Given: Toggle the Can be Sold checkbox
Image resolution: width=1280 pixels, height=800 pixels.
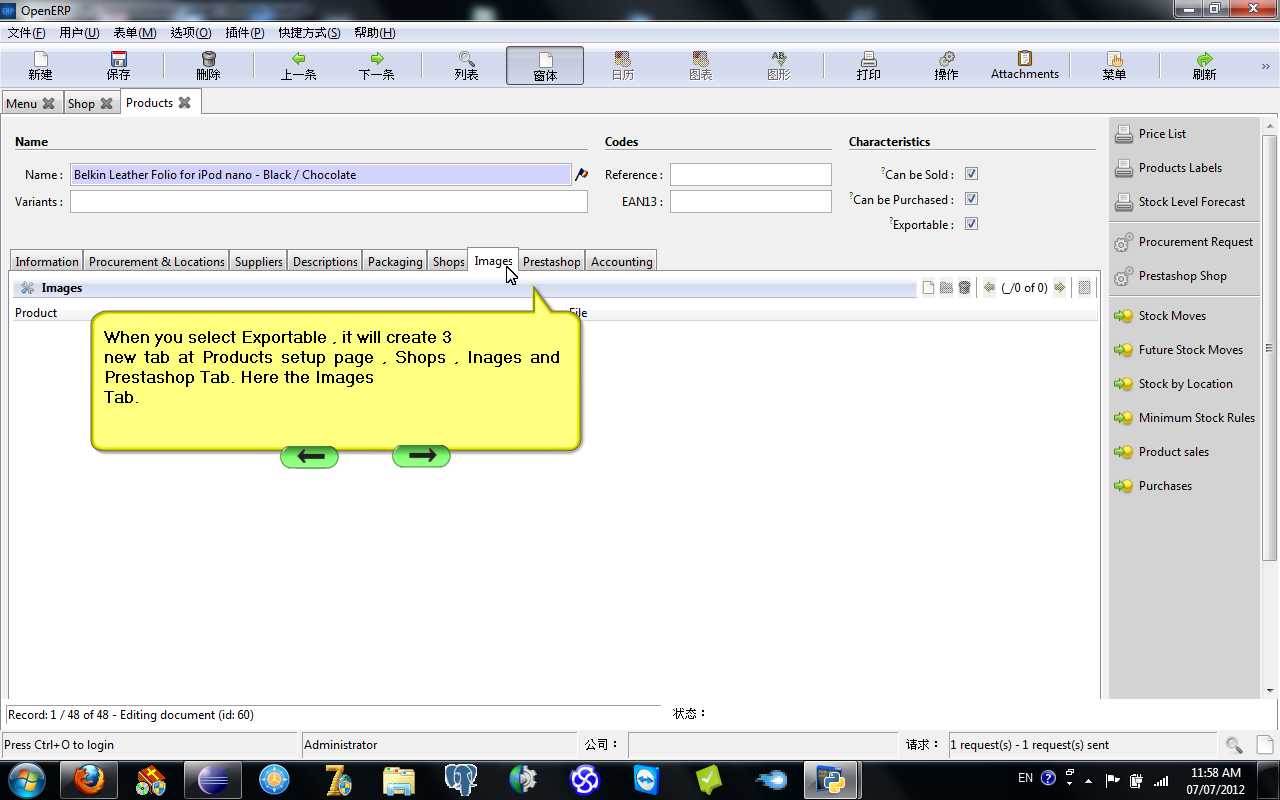Looking at the screenshot, I should tap(971, 174).
